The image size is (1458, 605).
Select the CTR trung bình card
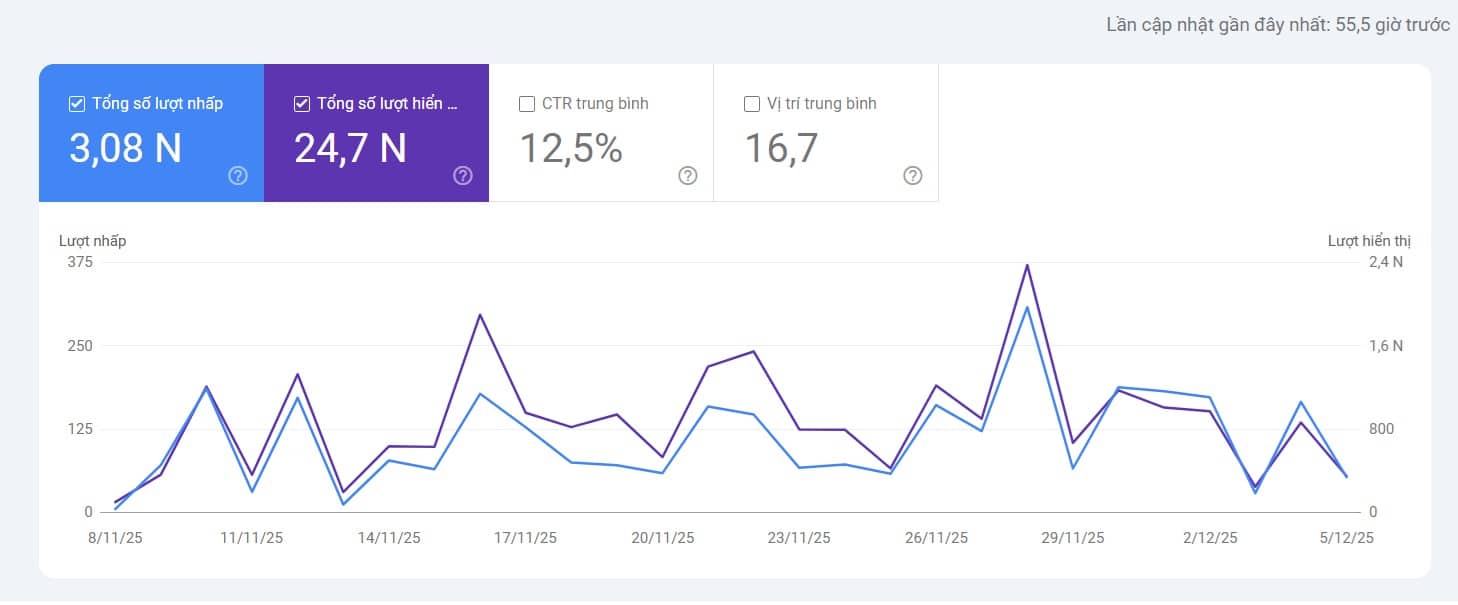pyautogui.click(x=600, y=132)
